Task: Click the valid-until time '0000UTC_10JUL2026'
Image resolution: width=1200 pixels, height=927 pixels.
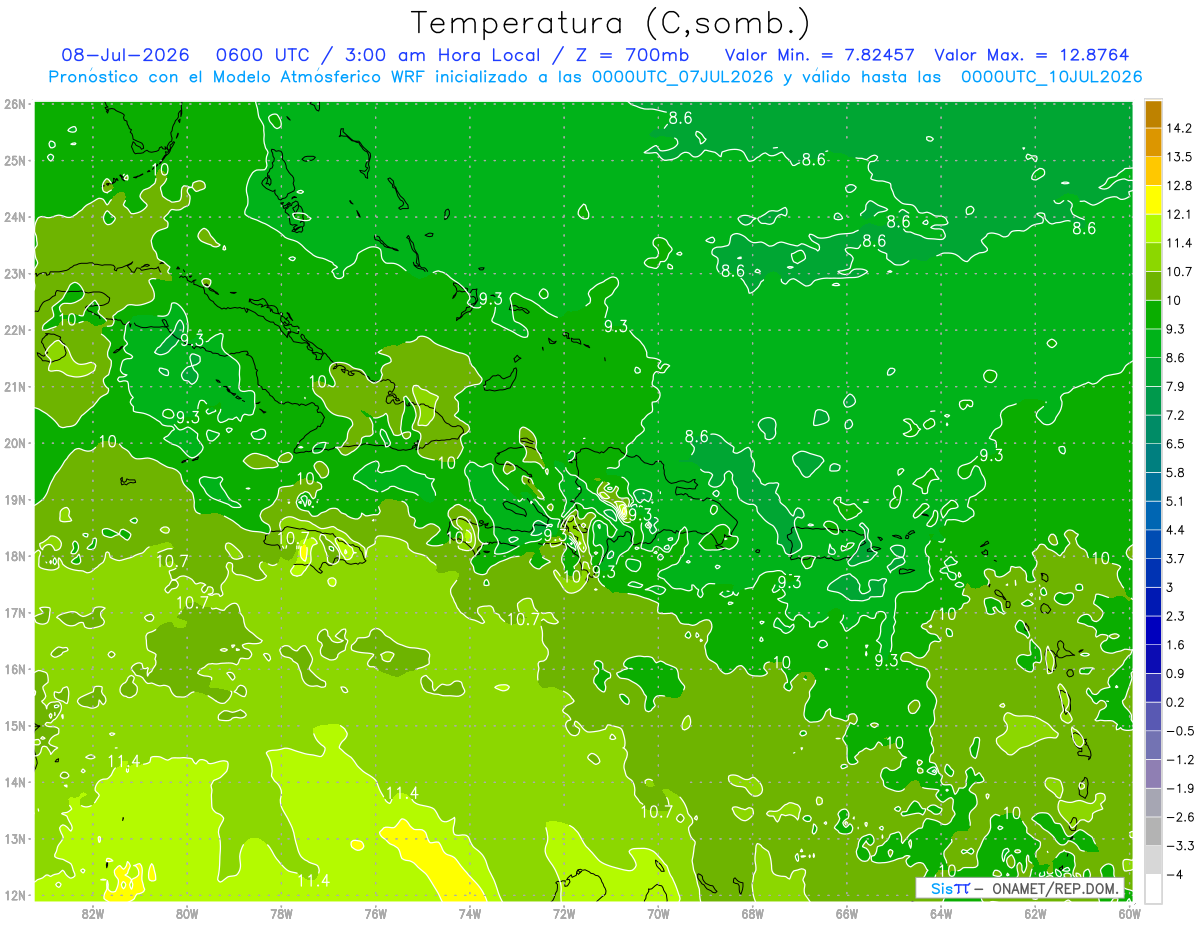Action: pos(1052,77)
